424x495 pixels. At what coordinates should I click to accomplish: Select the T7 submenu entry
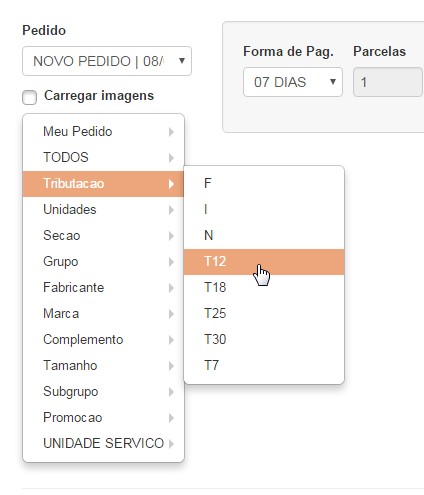(x=264, y=366)
